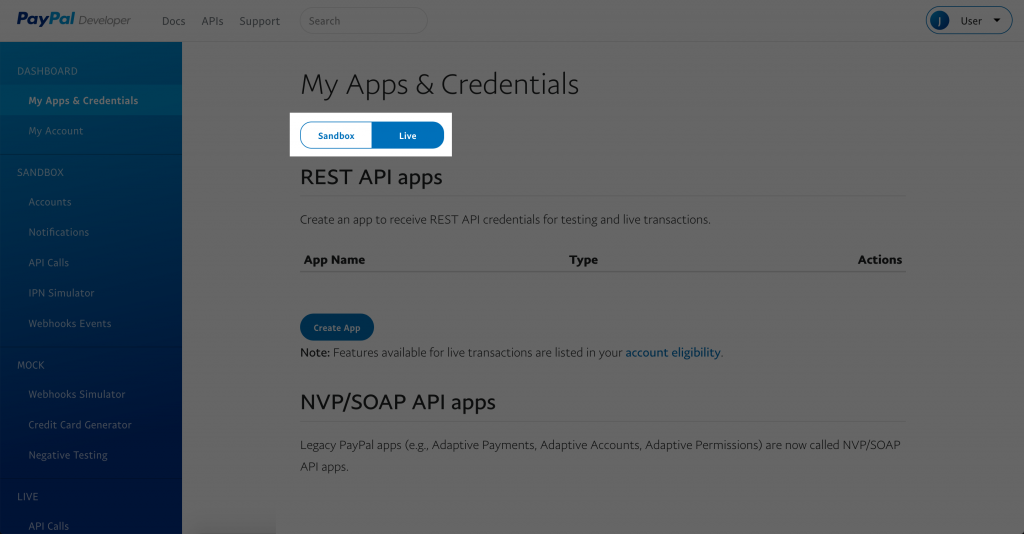Click the Search input field

(x=363, y=21)
